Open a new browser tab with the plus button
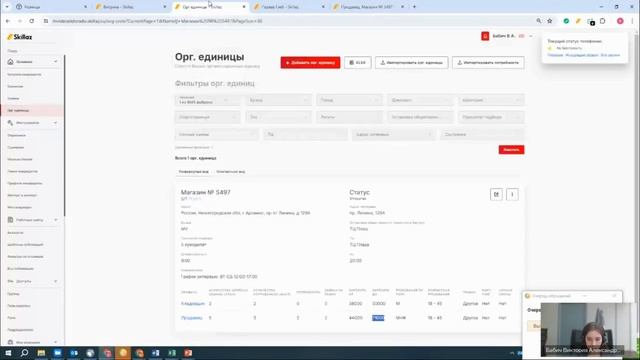 pyautogui.click(x=414, y=7)
